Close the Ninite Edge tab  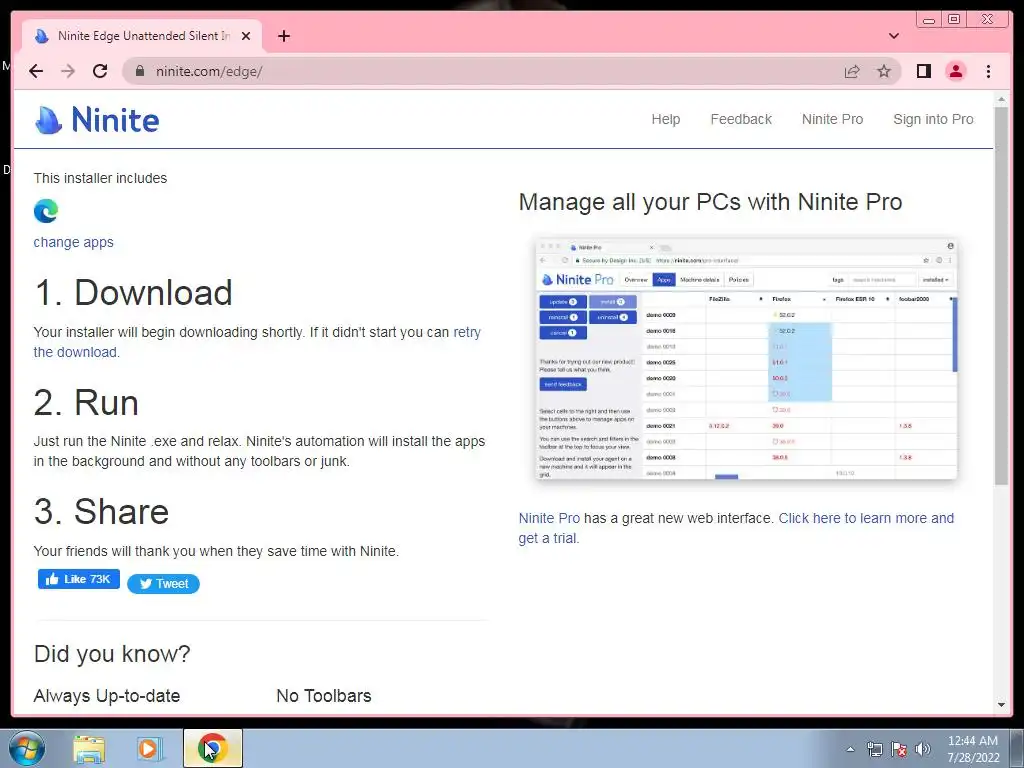coord(246,36)
